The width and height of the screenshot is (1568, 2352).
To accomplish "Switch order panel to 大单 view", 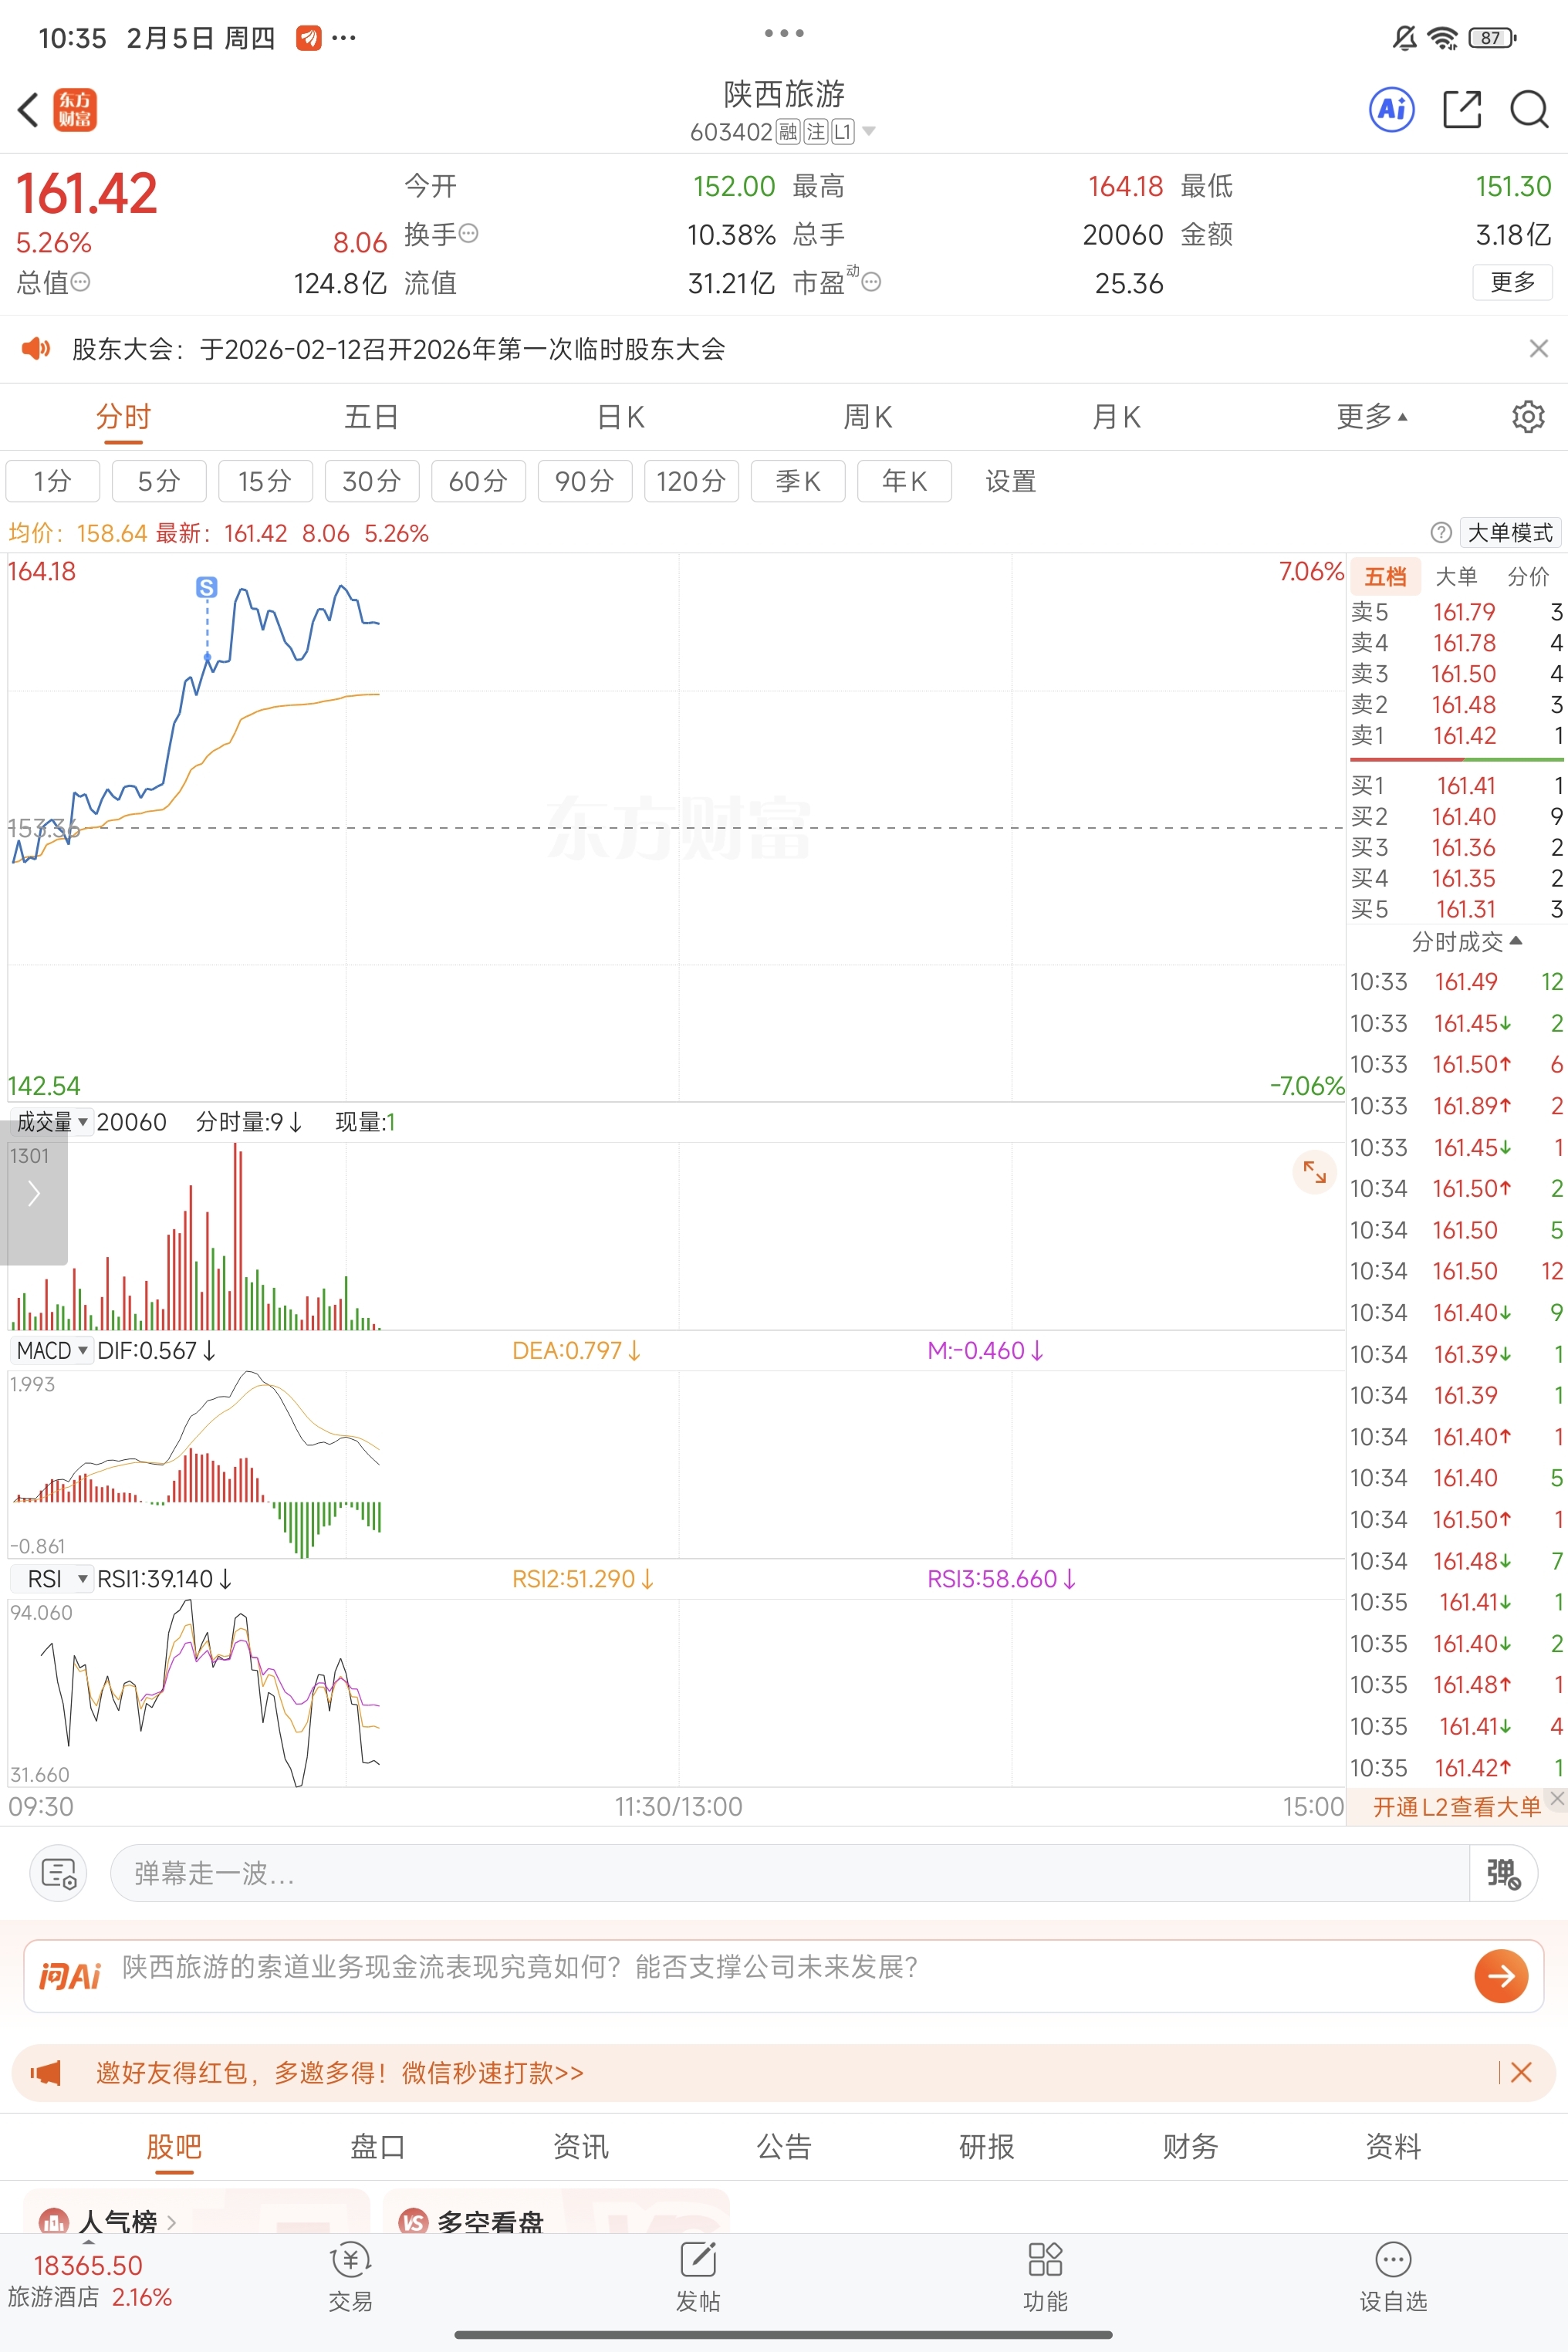I will pos(1455,576).
